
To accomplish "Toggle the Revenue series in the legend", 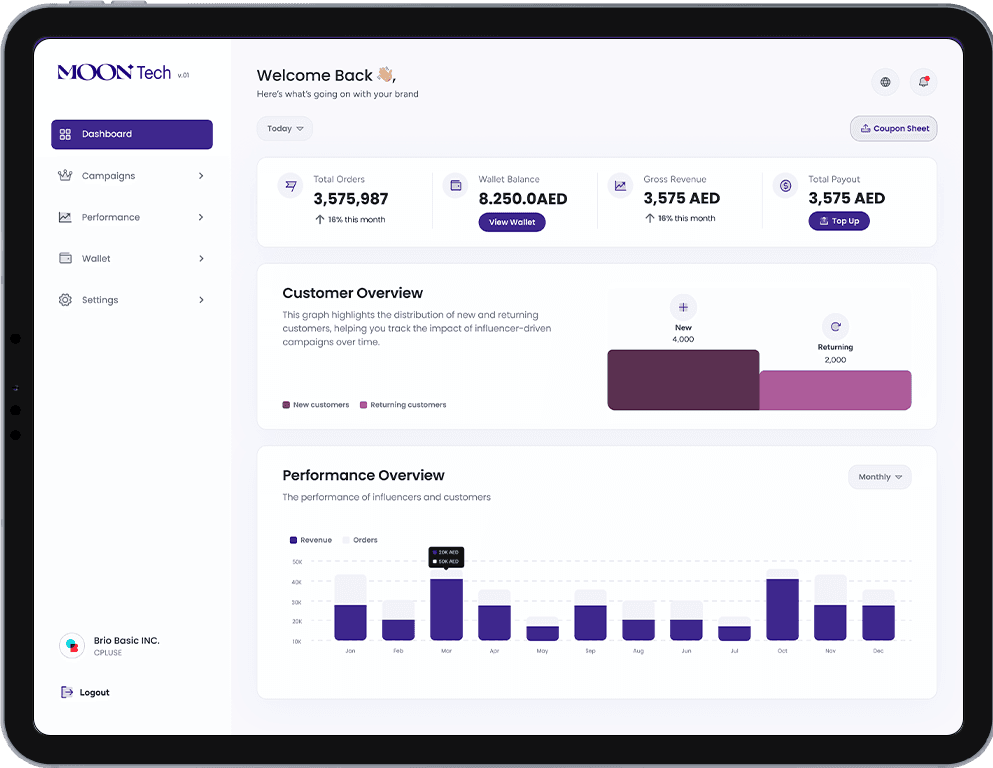I will [310, 539].
